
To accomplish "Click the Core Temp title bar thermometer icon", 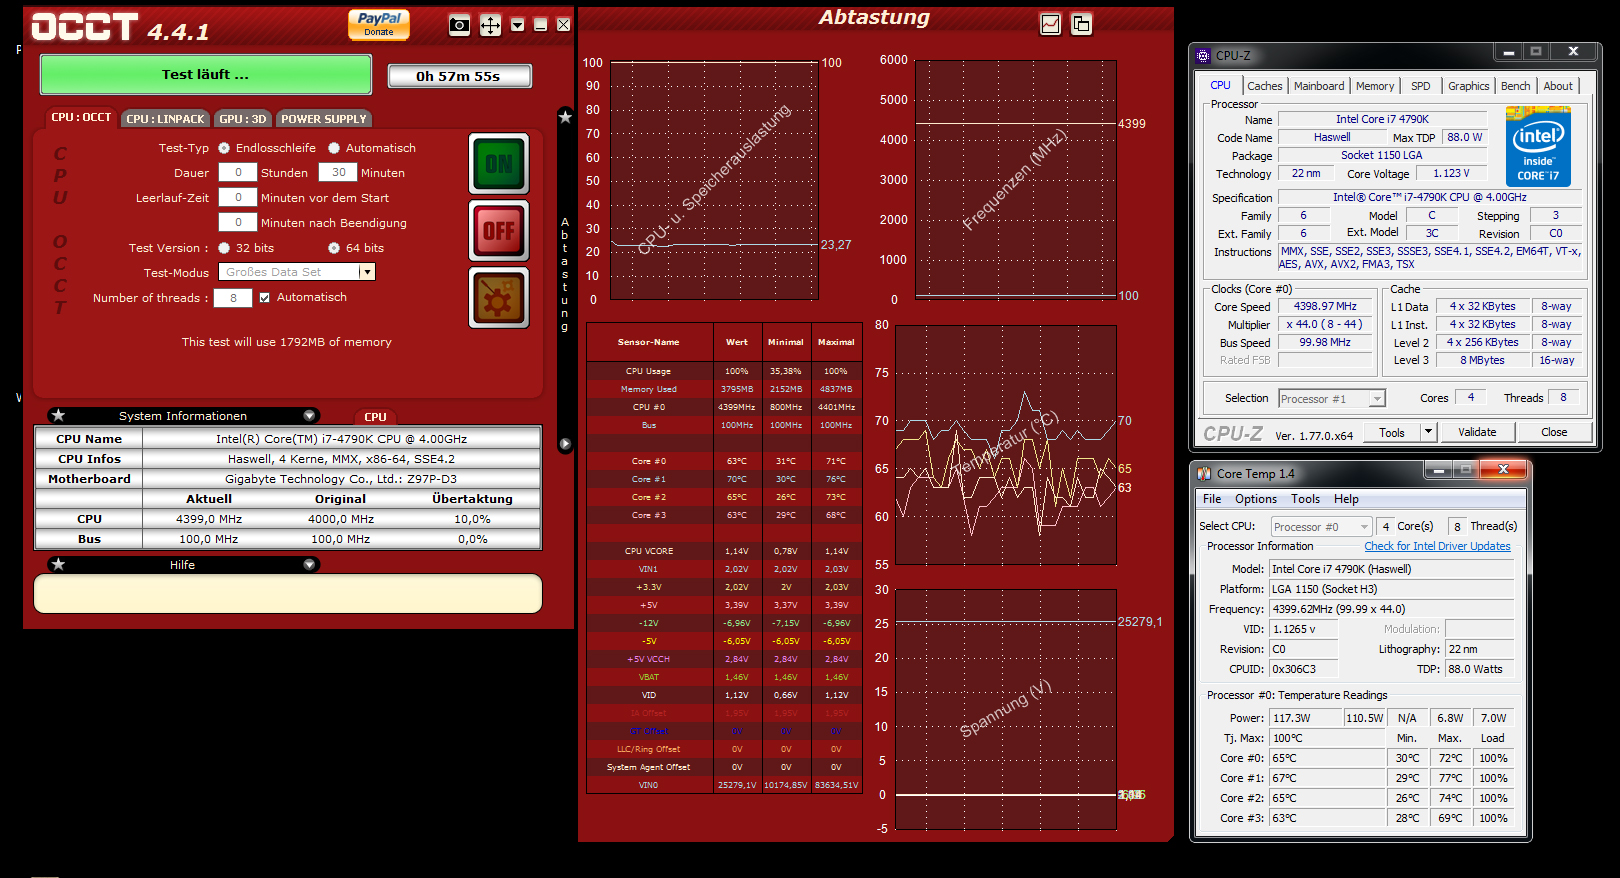I will coord(1203,473).
